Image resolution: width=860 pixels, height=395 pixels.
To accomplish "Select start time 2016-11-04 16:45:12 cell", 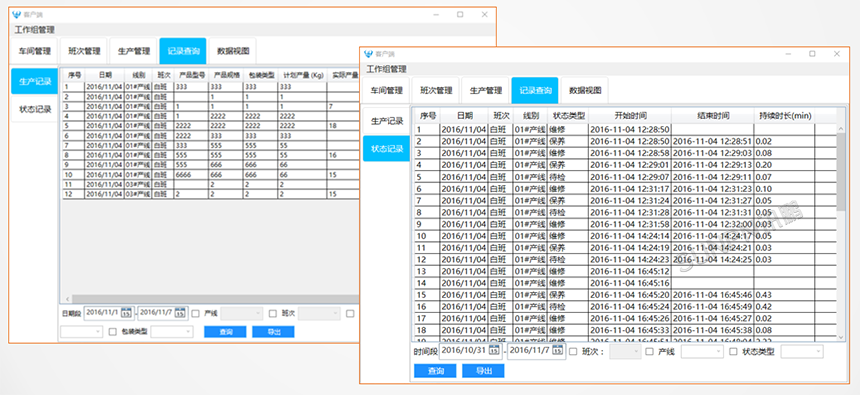I will (x=630, y=271).
